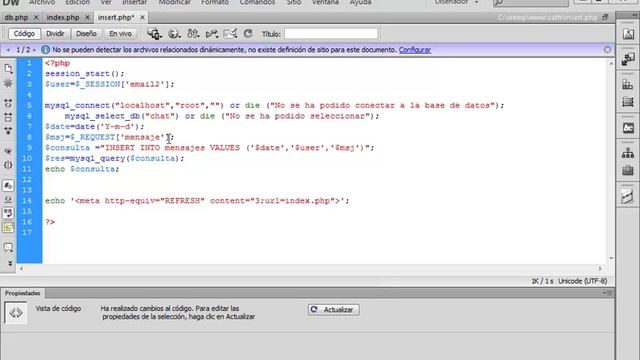Viewport: 640px width, 360px height.
Task: Click the echo $consulta; line
Action: (x=82, y=169)
